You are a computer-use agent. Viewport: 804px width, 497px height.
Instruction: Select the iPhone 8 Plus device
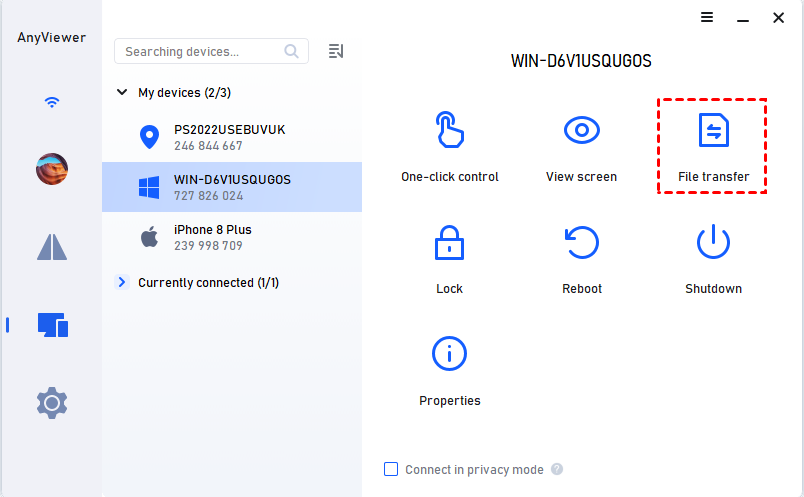pos(232,237)
